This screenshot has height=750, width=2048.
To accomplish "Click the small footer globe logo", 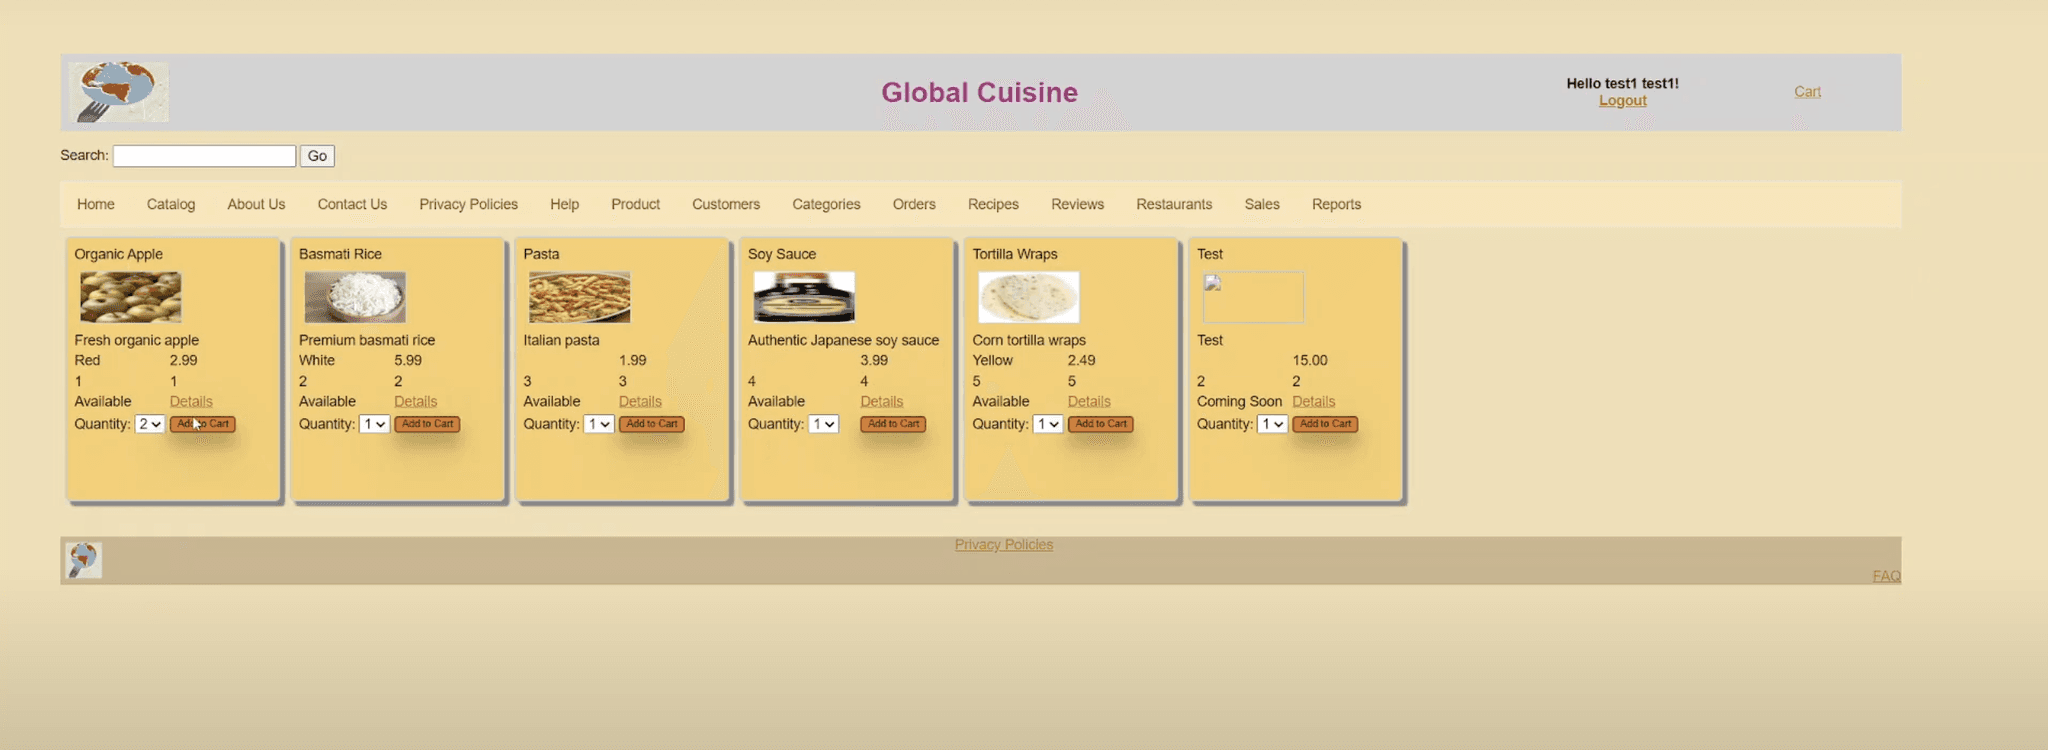I will pos(84,560).
